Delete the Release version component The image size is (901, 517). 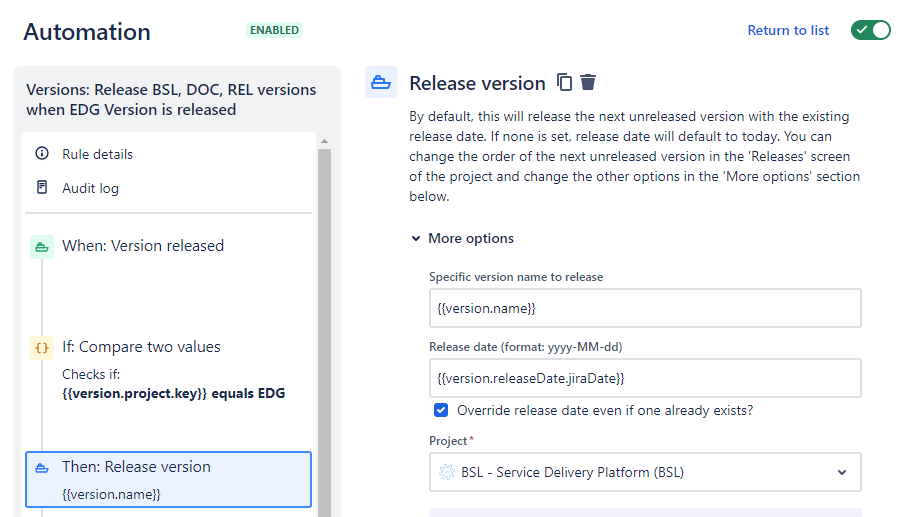(588, 83)
